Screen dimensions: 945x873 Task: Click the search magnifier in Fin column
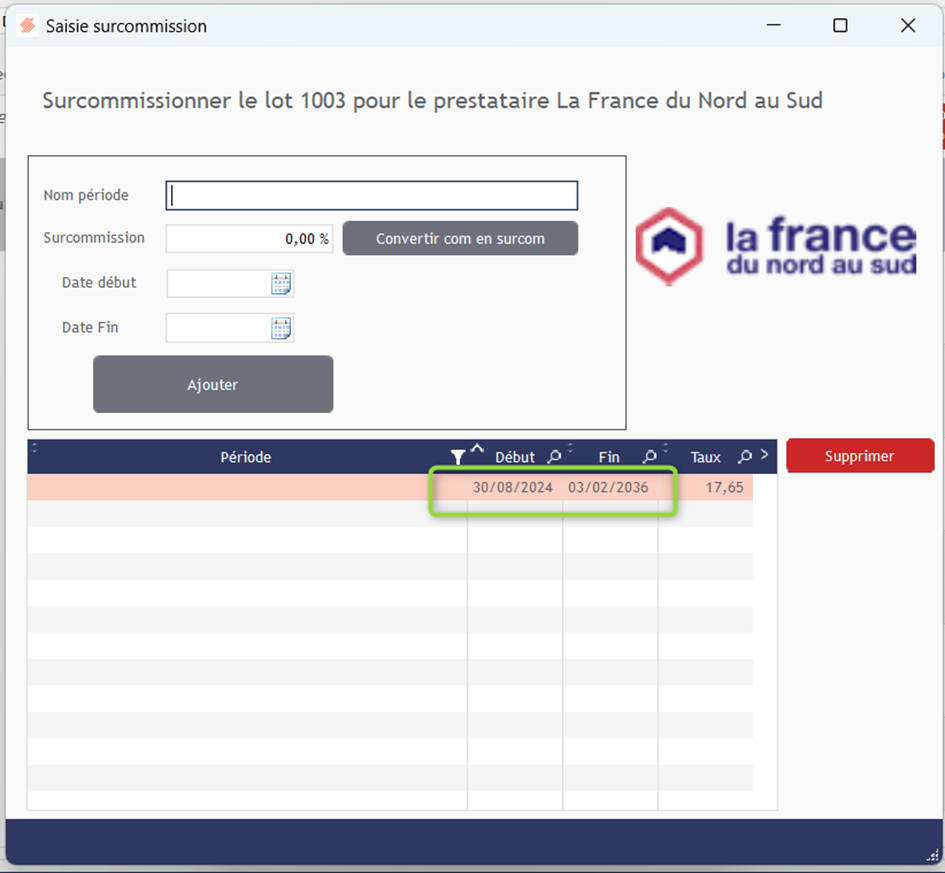(649, 457)
